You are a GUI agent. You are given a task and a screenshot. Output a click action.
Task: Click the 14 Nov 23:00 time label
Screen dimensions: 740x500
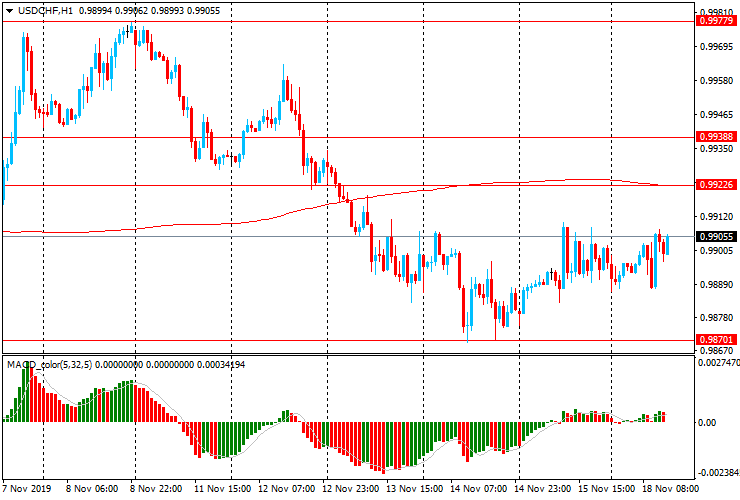[x=544, y=491]
